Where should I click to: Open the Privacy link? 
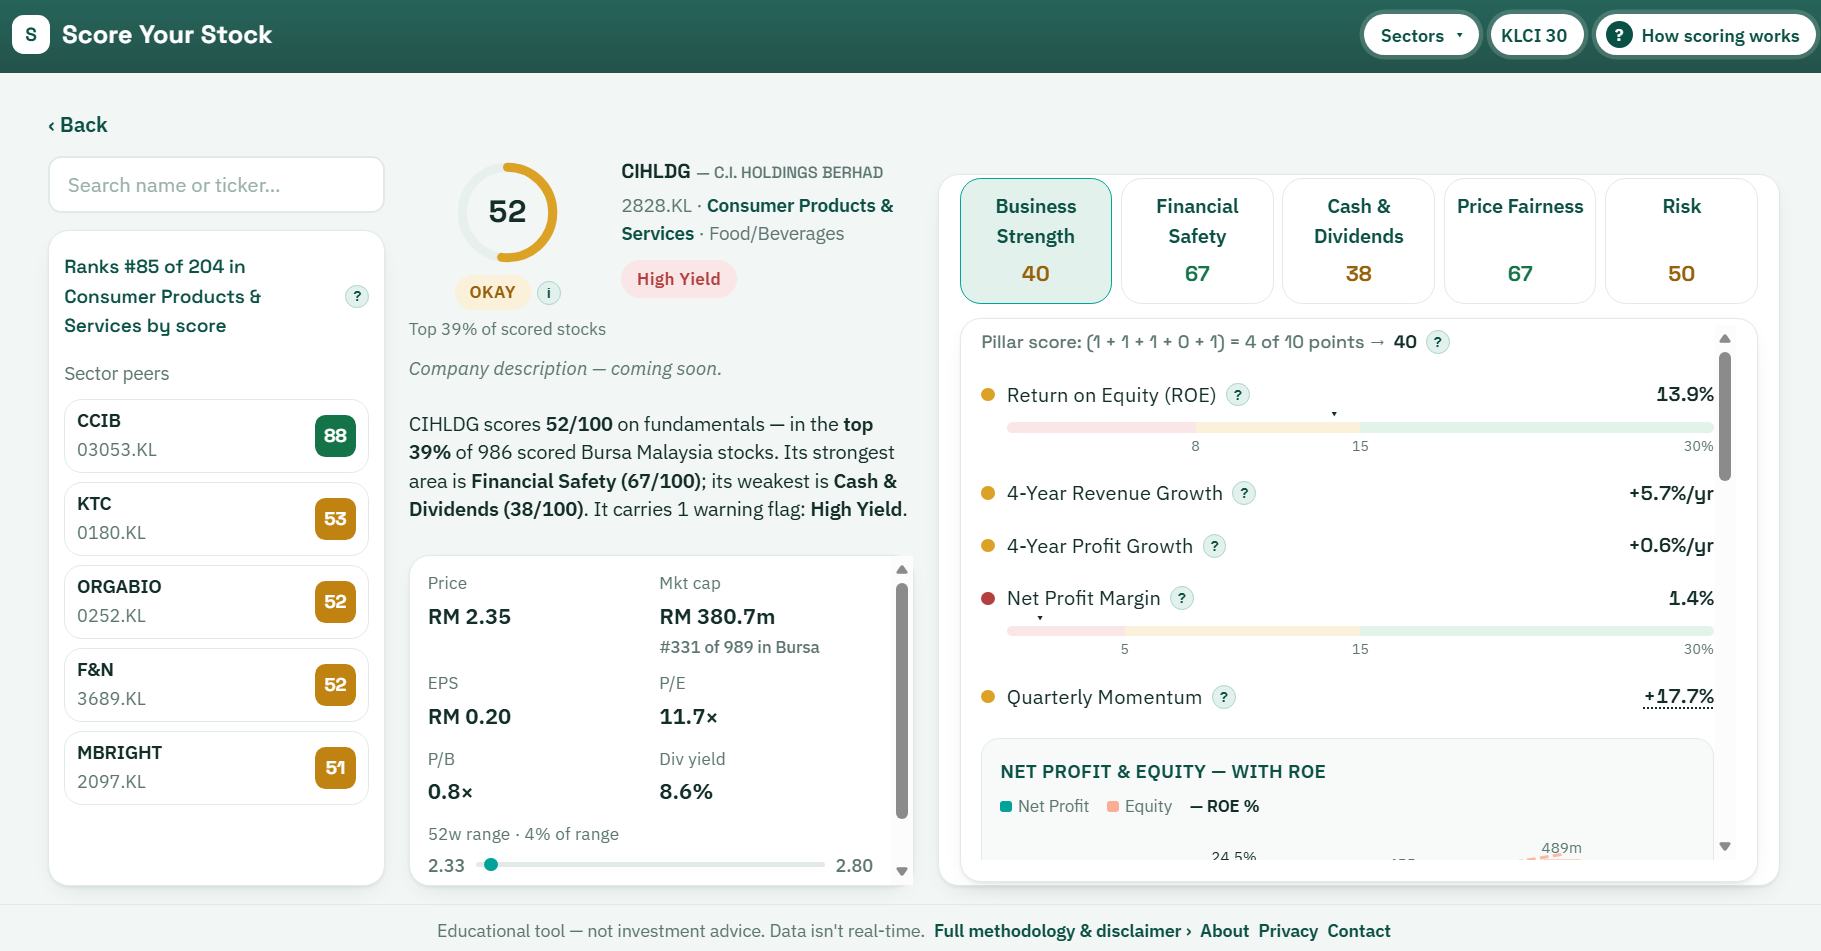(x=1288, y=931)
